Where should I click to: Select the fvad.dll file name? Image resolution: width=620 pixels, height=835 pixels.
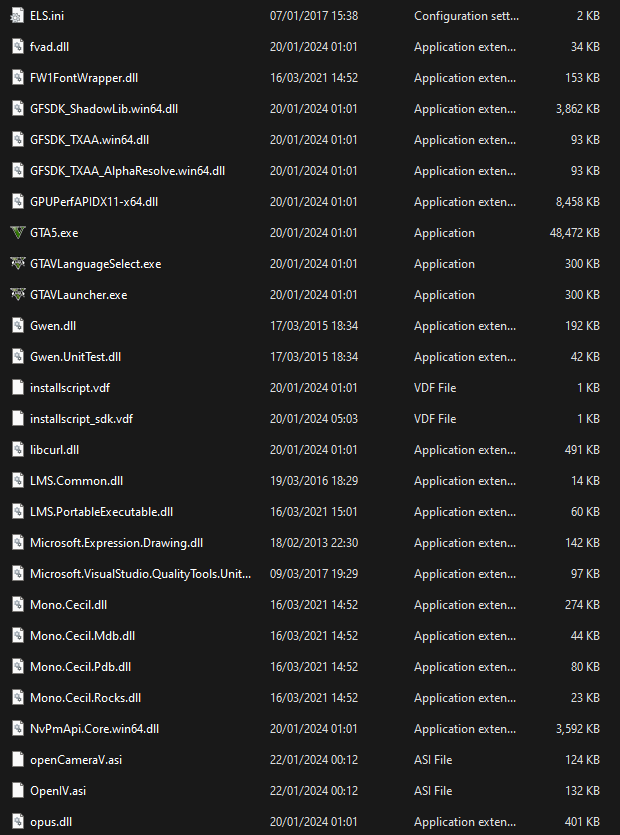coord(52,47)
